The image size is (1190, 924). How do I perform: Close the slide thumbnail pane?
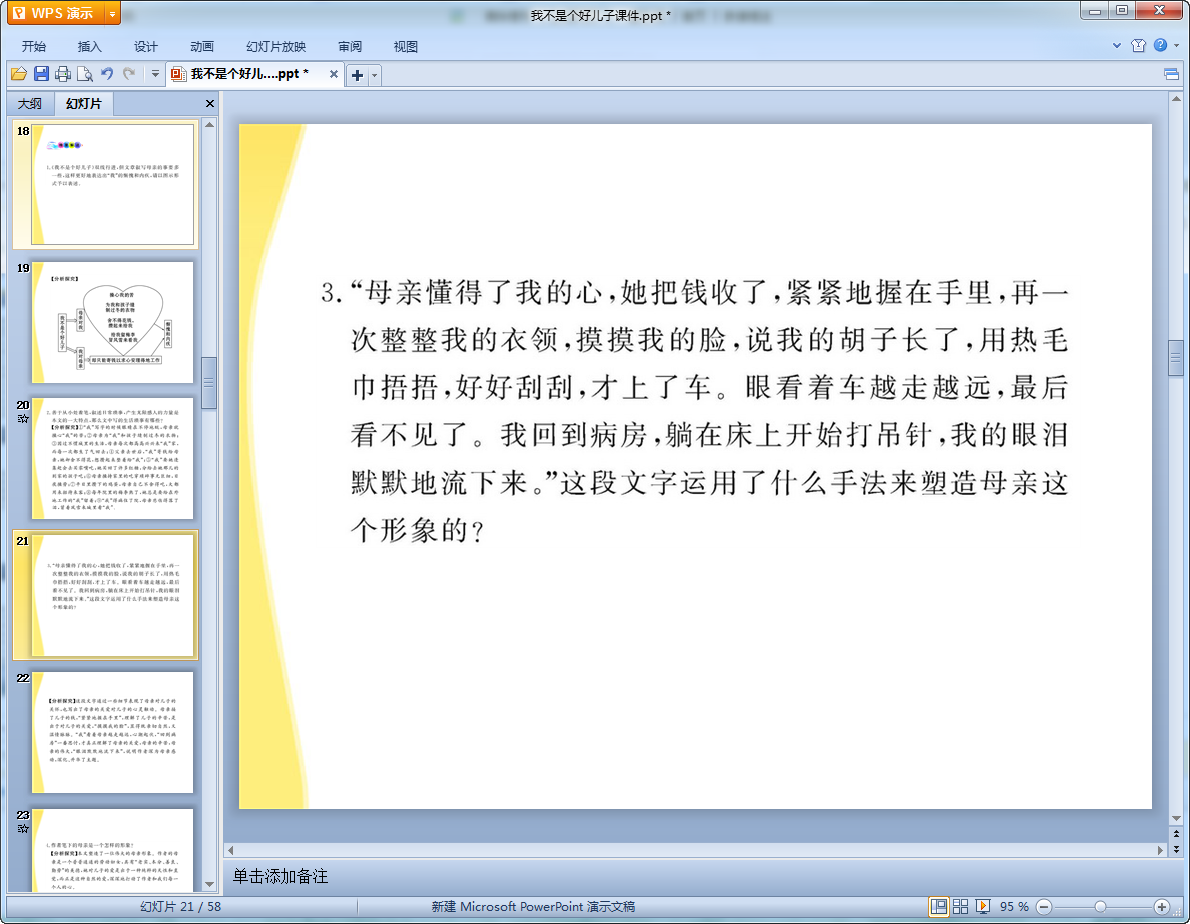coord(210,103)
